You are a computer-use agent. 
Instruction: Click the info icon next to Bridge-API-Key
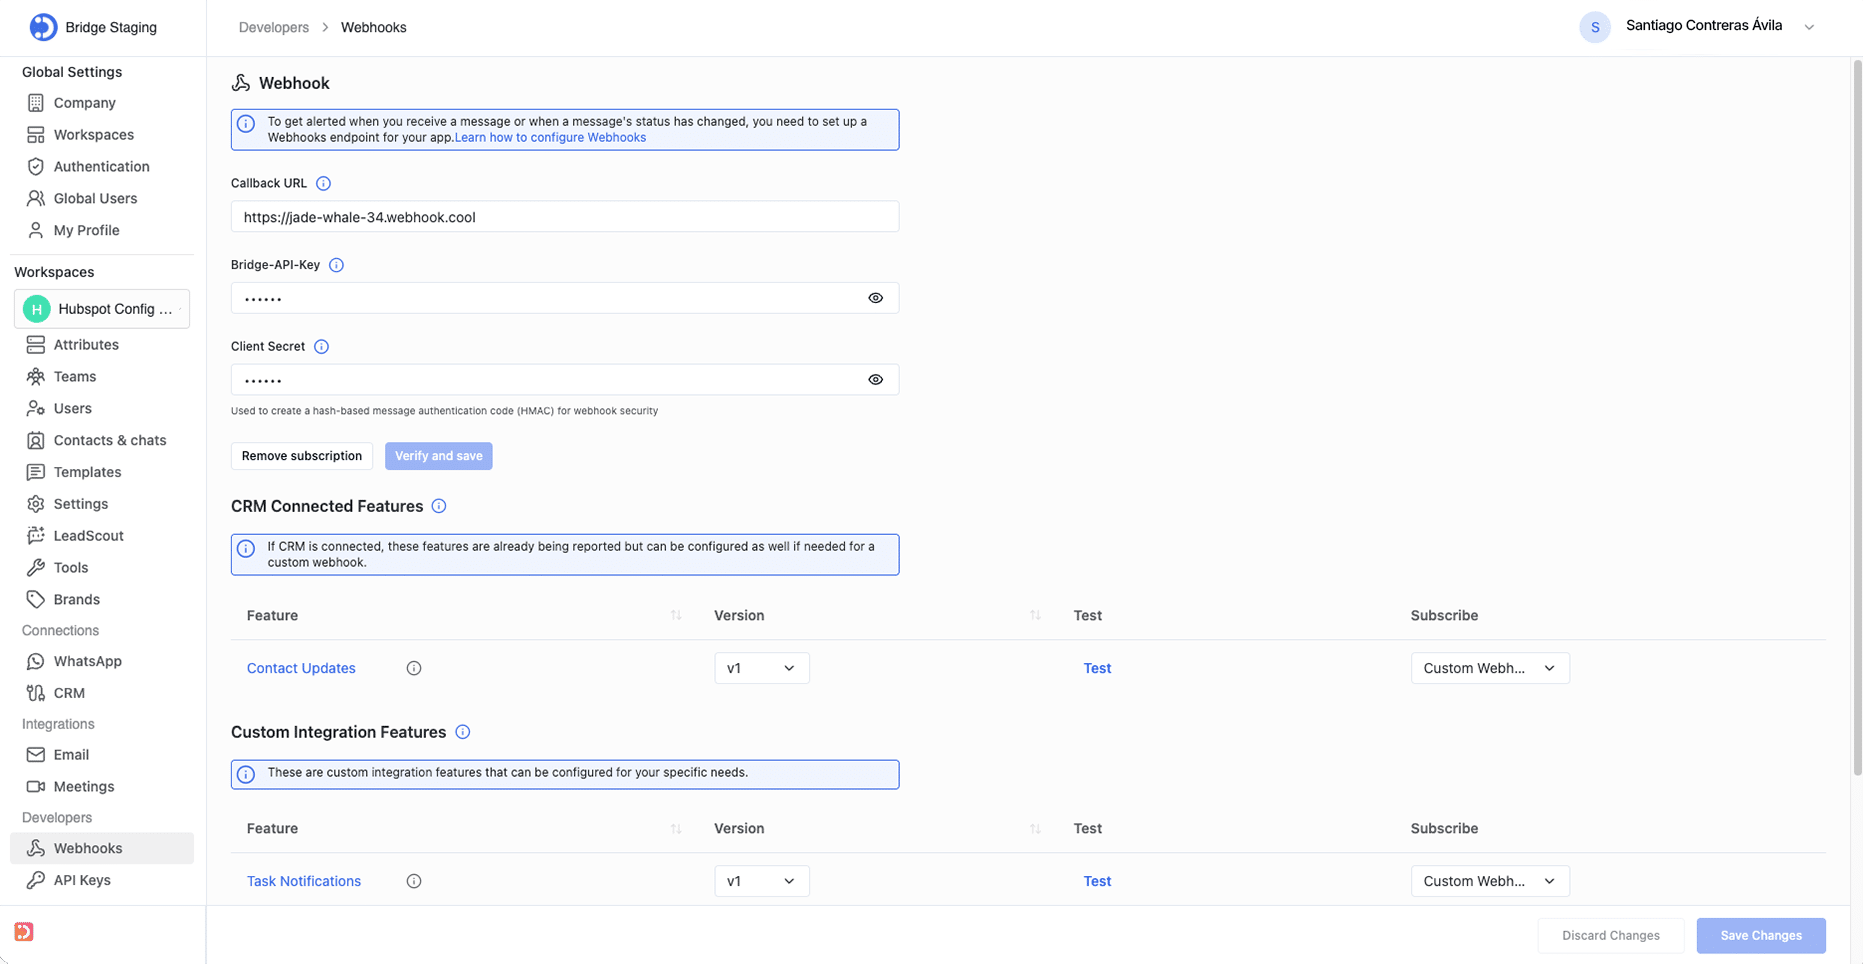click(336, 265)
